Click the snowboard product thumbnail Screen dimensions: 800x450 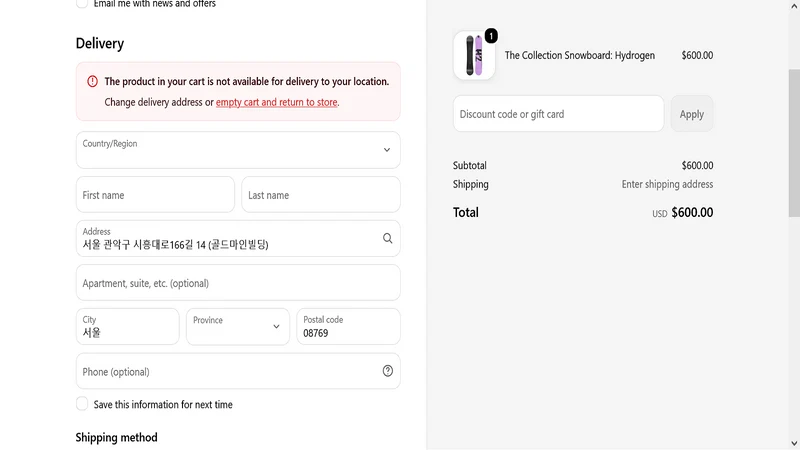474,56
